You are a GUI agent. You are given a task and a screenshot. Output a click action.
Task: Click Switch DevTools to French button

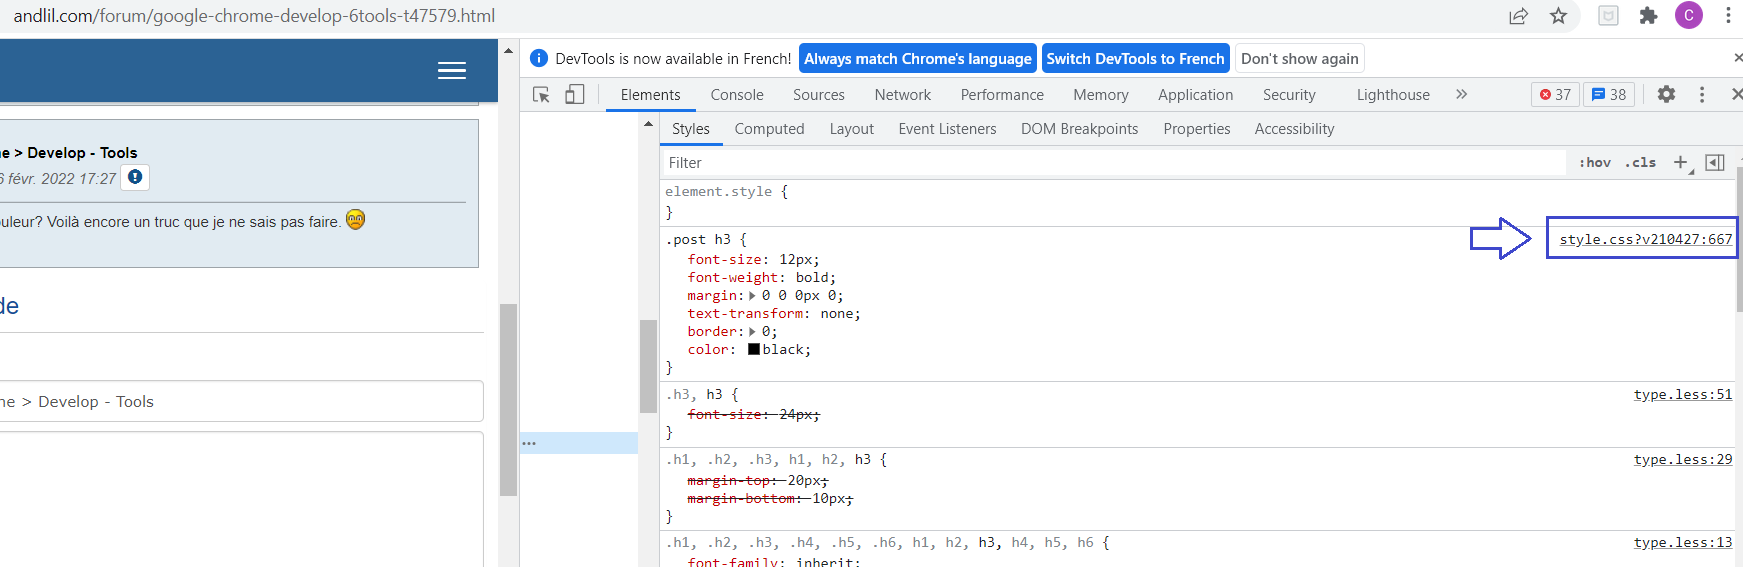tap(1135, 59)
